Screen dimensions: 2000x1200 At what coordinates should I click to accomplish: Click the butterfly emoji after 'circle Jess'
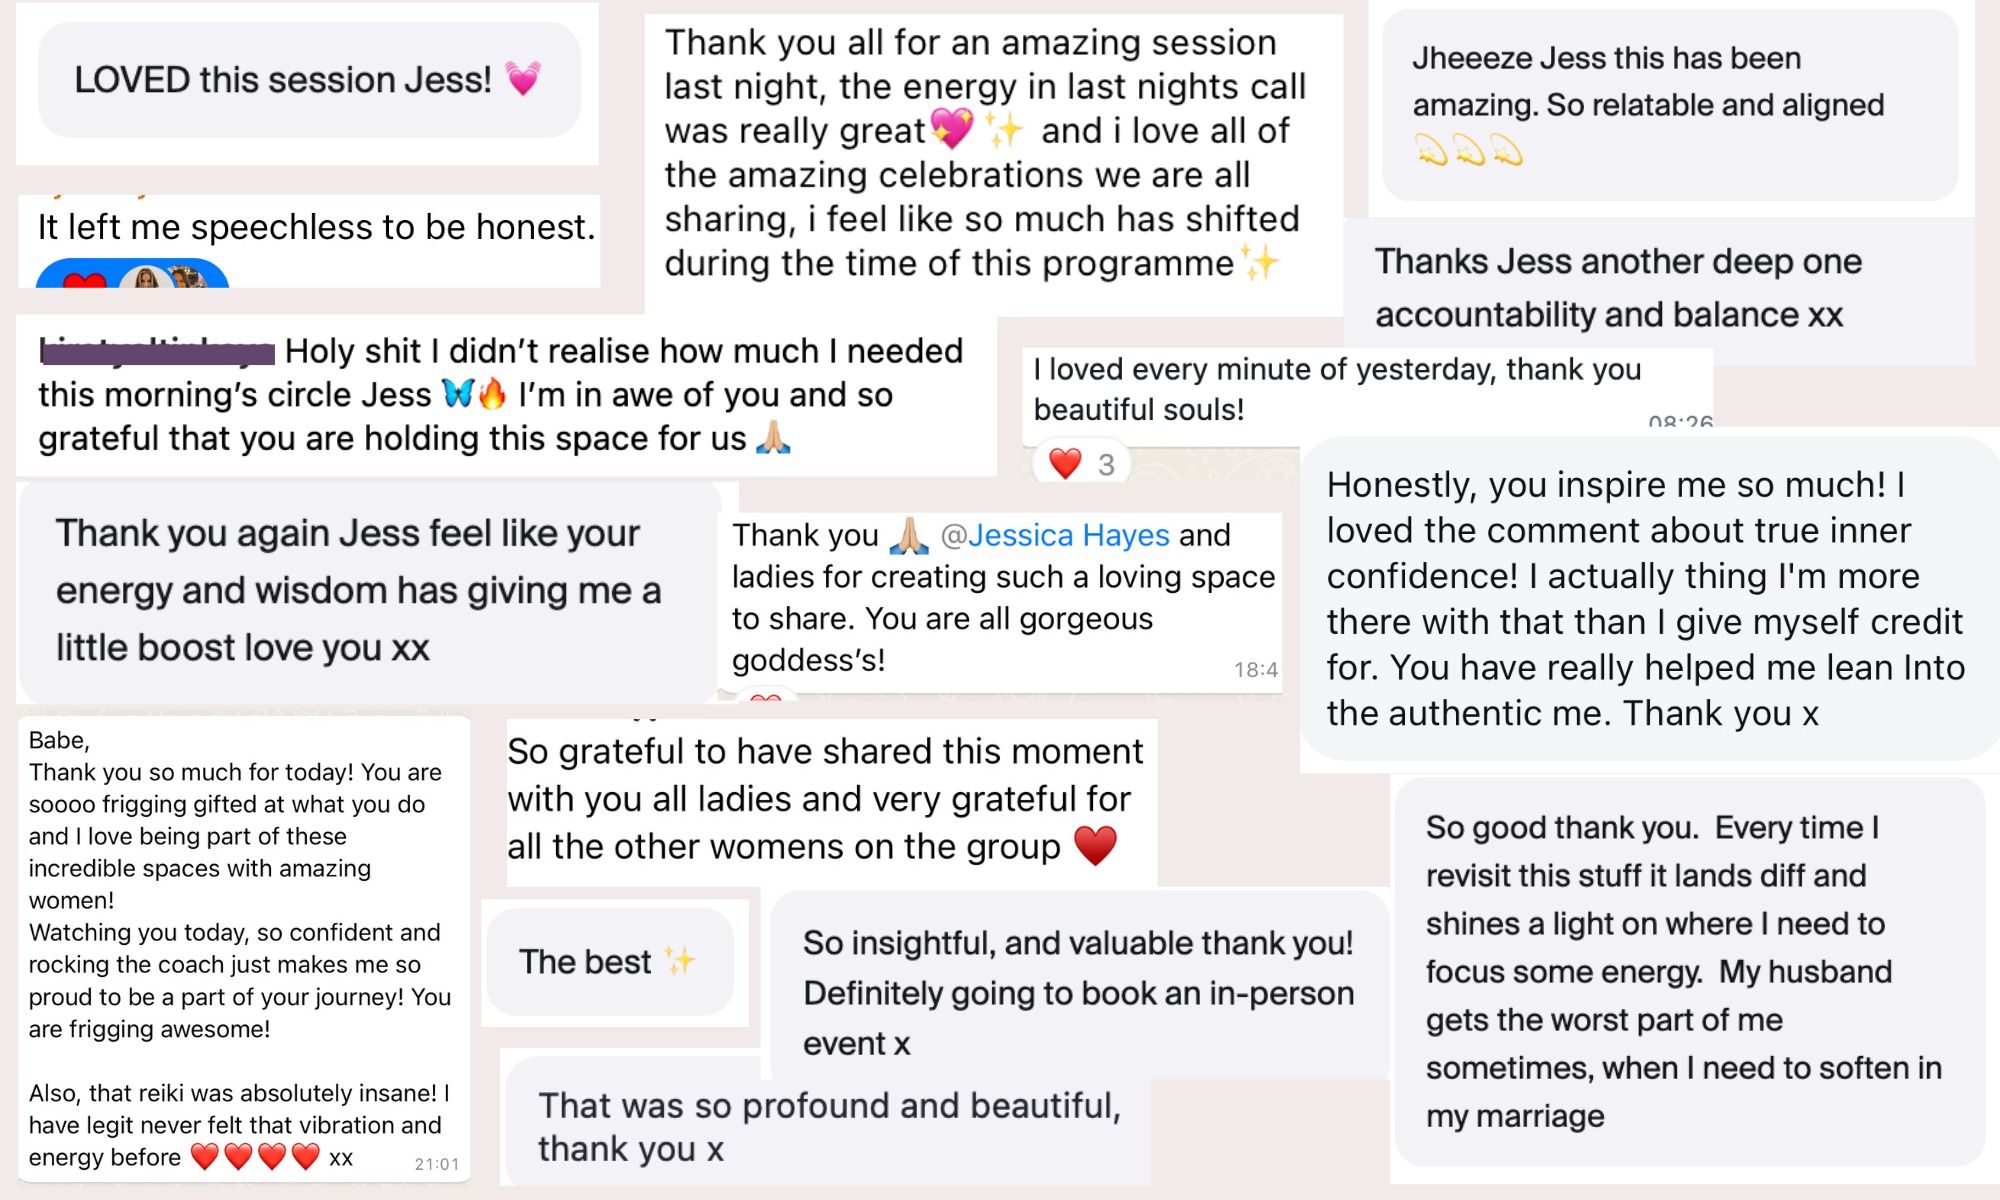[x=457, y=395]
